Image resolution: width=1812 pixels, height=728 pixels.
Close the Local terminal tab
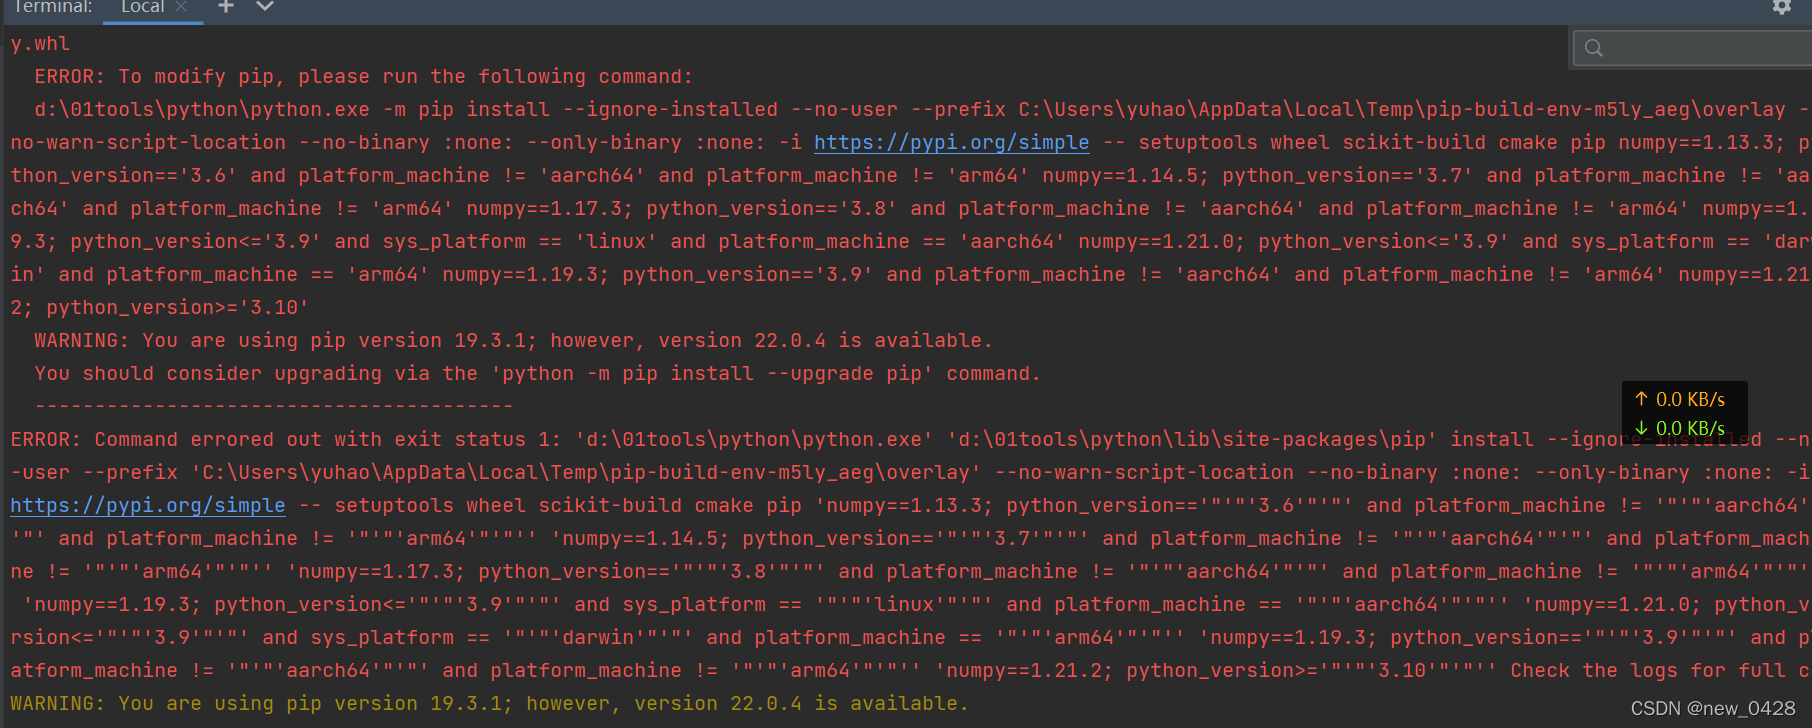coord(181,7)
